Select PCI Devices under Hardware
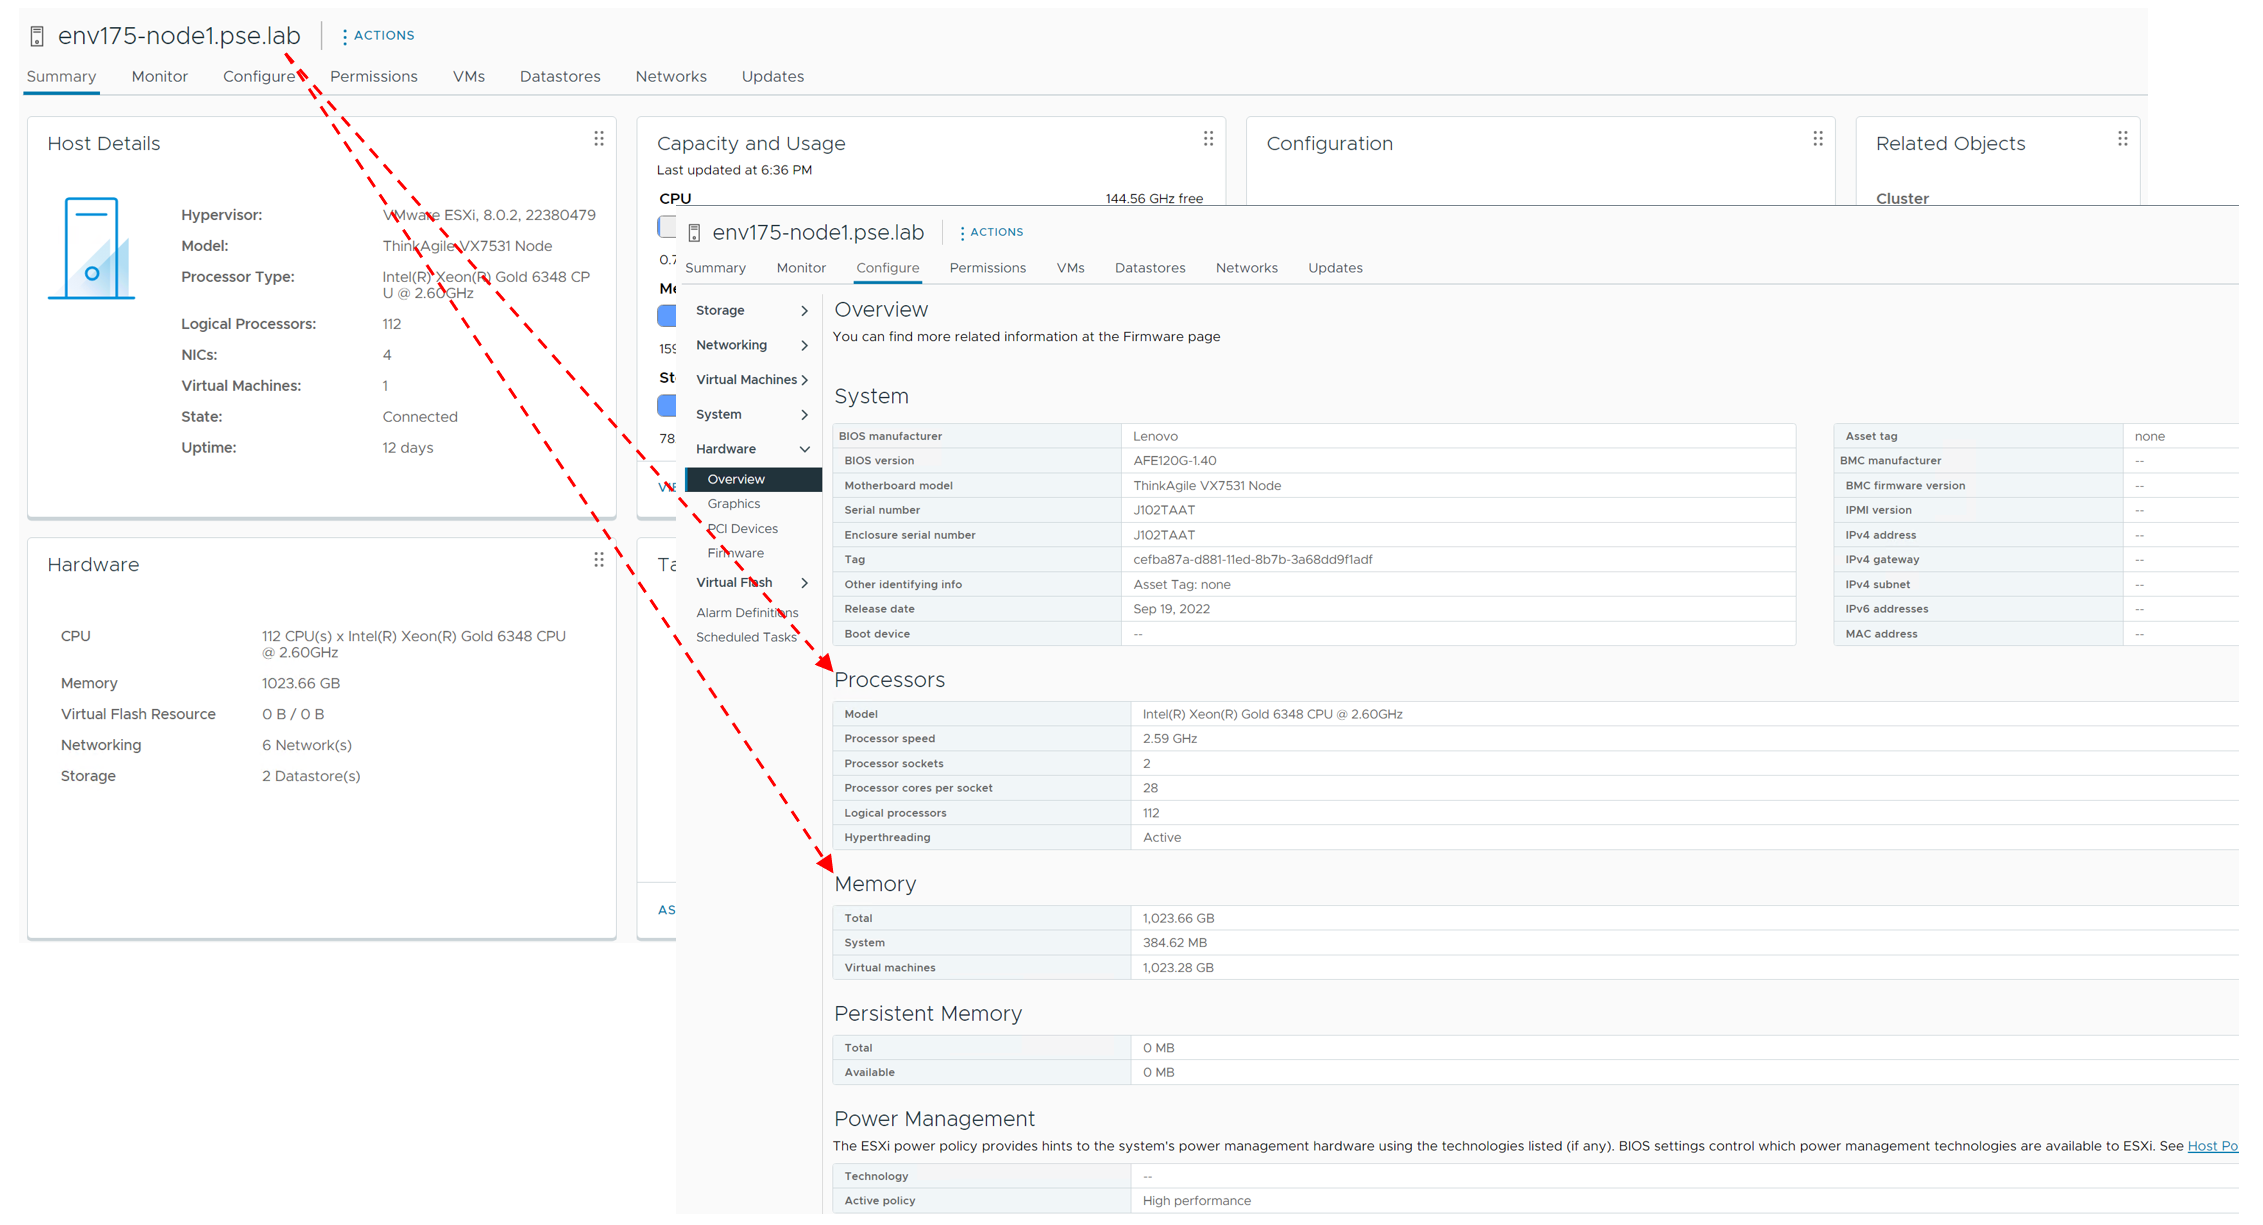This screenshot has height=1225, width=2263. click(742, 529)
